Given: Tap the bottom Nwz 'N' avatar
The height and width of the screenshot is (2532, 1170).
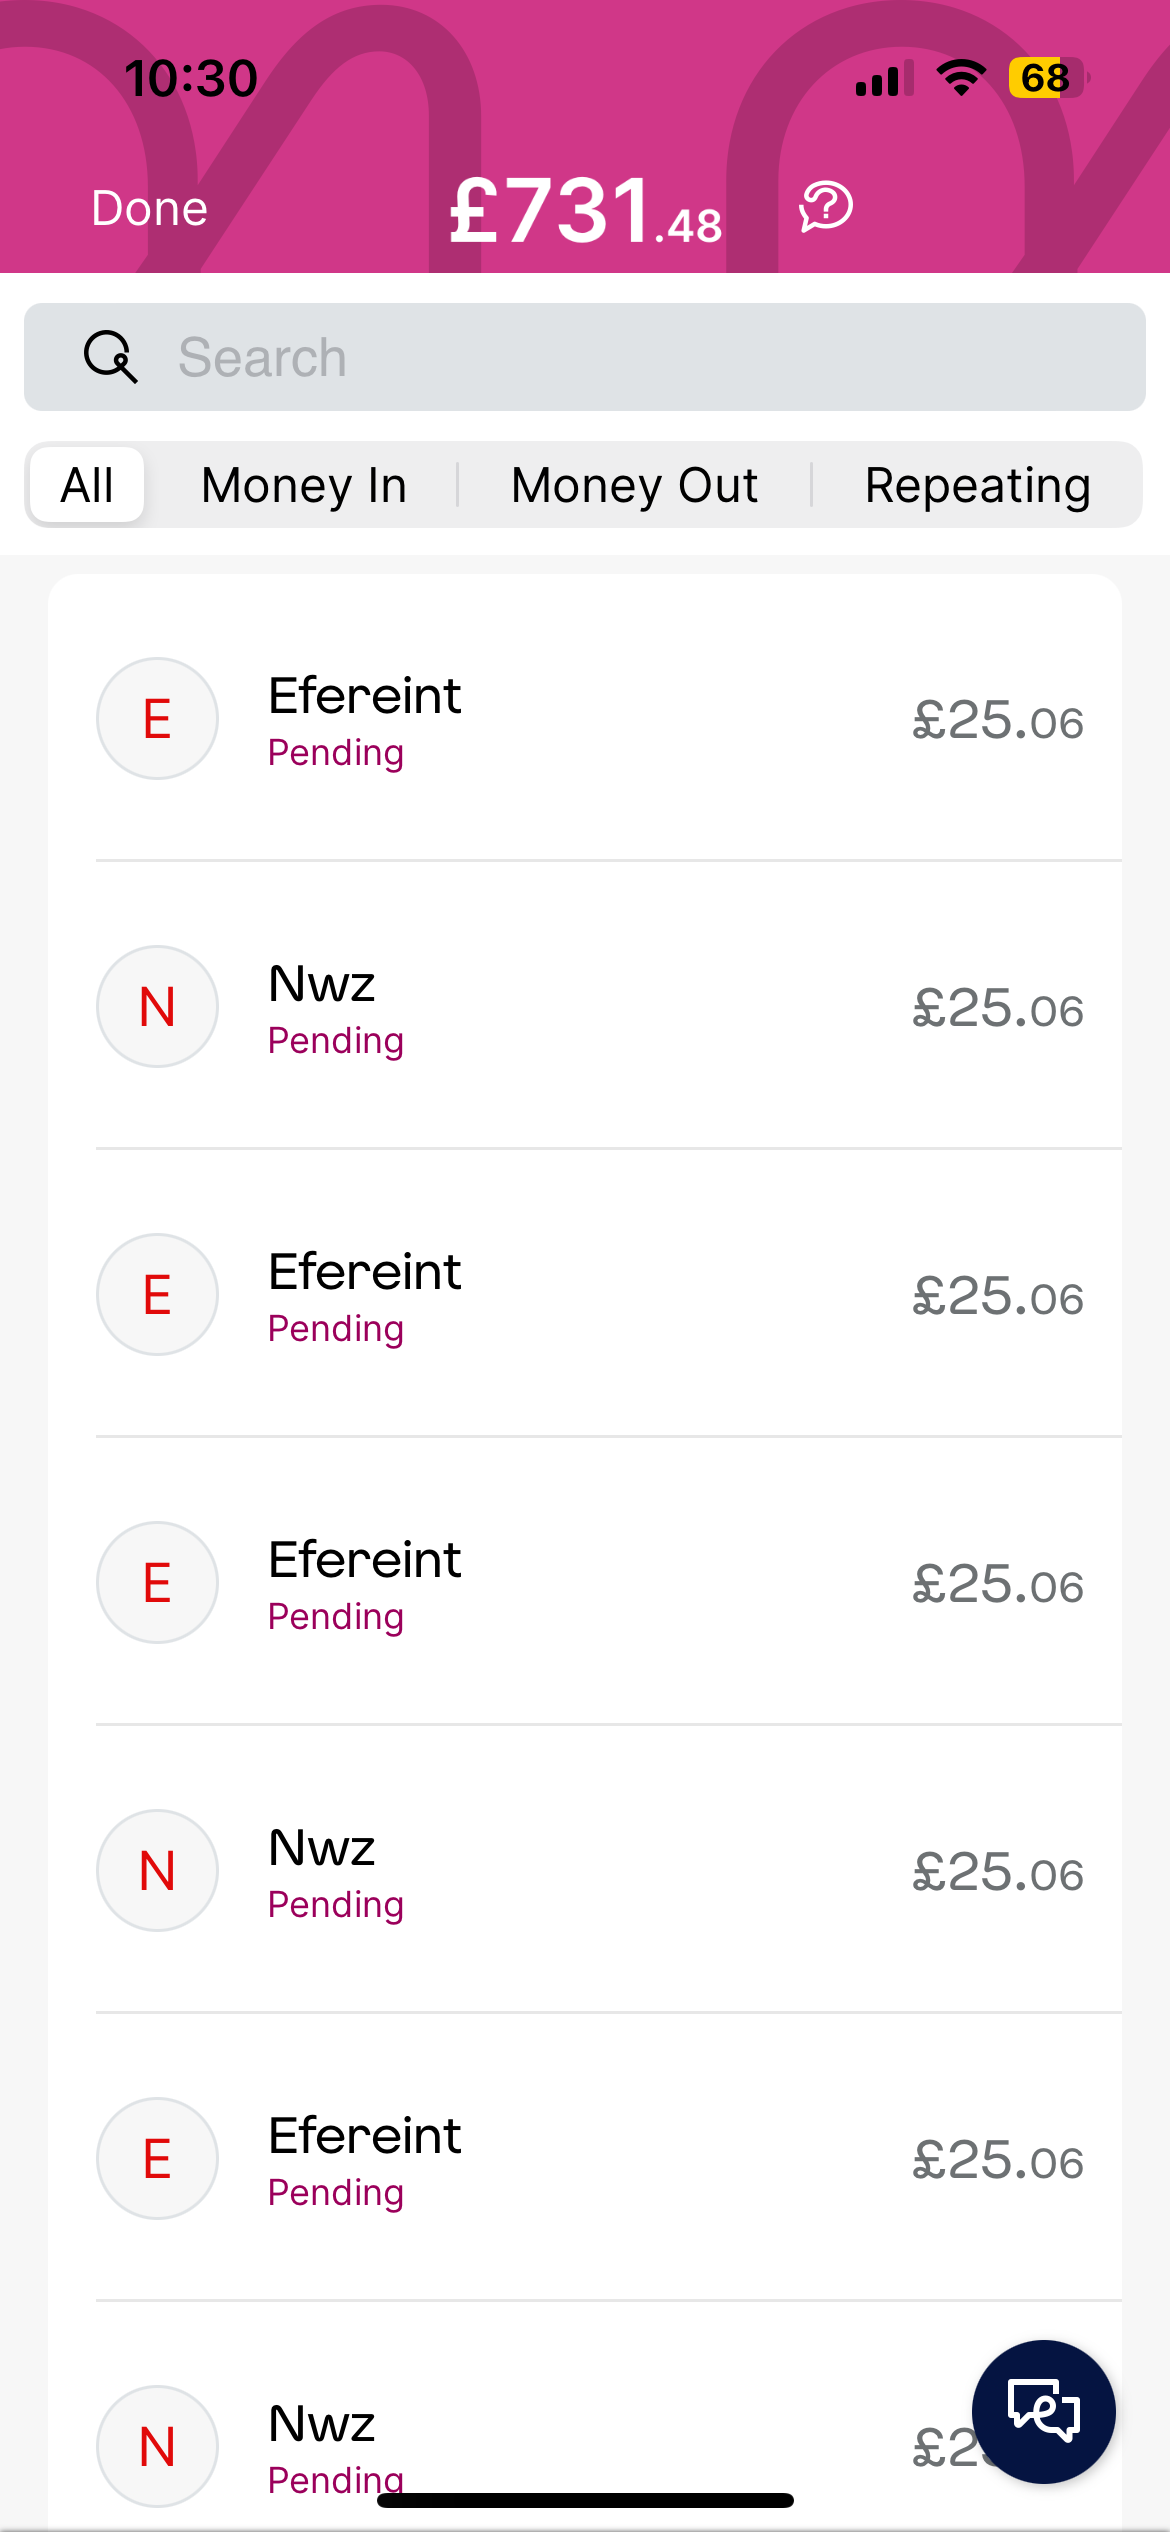Looking at the screenshot, I should [x=157, y=2446].
